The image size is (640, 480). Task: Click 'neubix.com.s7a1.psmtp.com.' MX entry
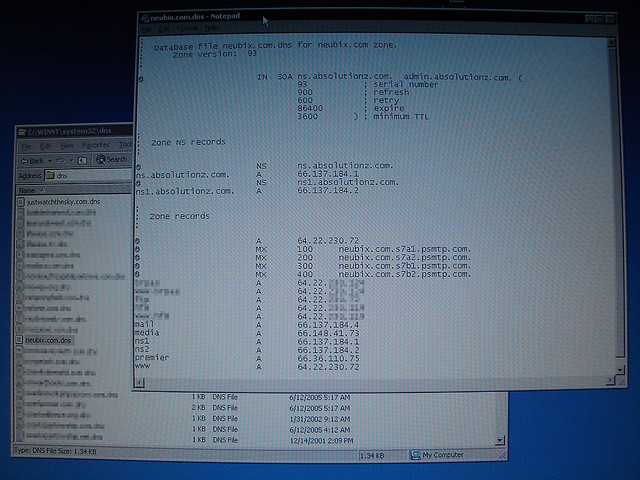coord(404,249)
